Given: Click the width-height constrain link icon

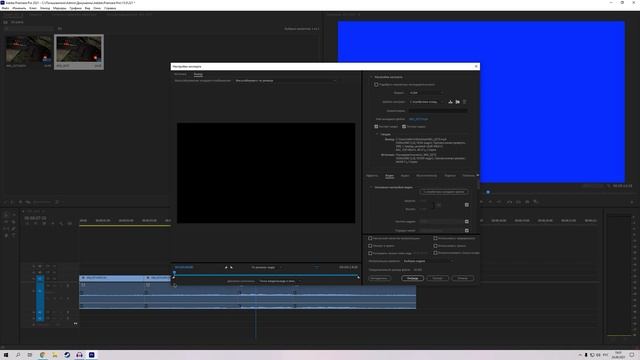Looking at the screenshot, I should [x=439, y=205].
